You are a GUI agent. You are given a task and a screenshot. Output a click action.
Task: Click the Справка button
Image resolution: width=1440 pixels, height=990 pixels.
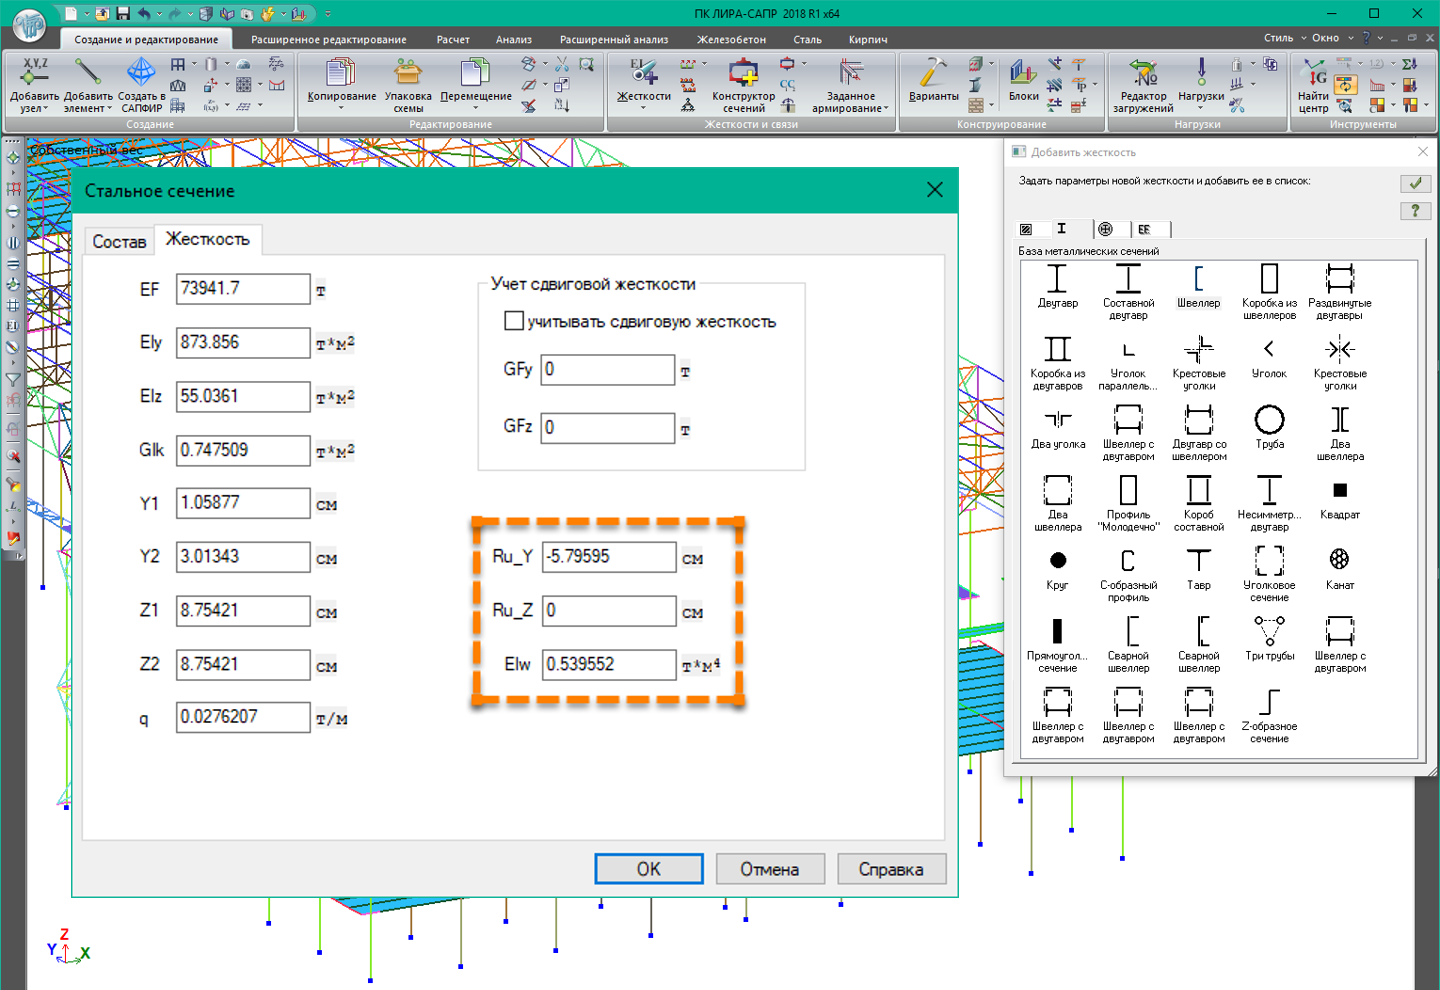890,869
